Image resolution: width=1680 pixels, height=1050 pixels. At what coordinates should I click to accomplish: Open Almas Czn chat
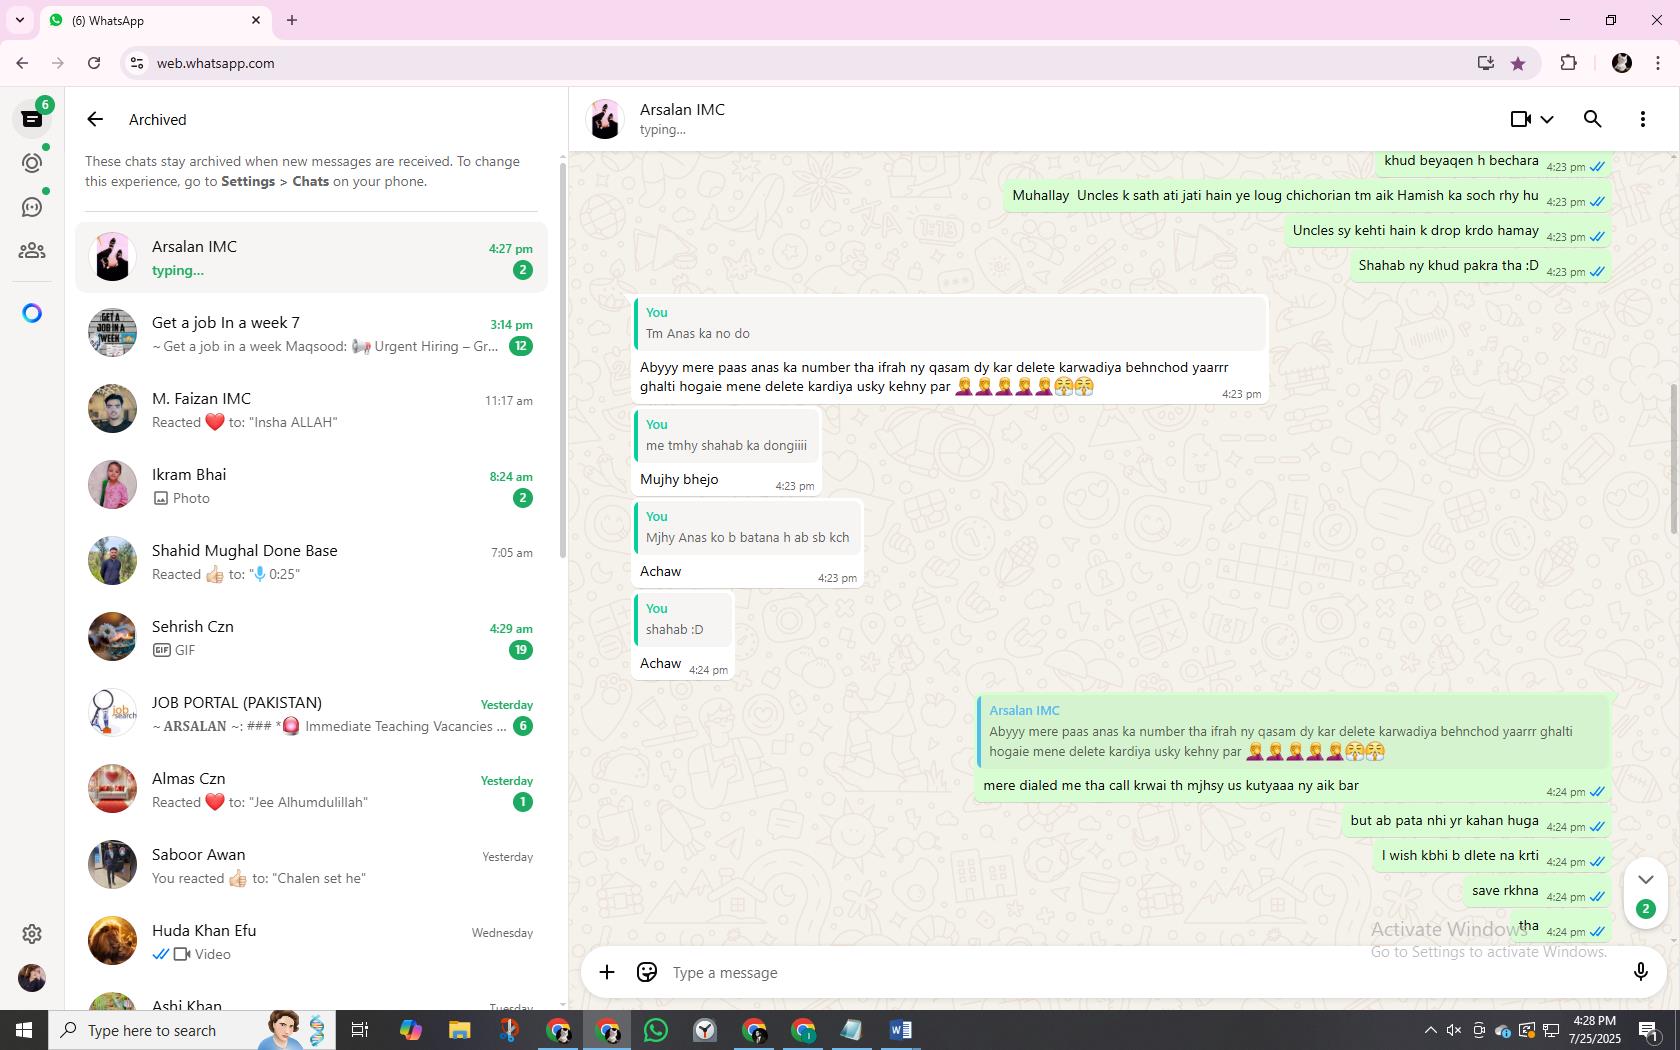tap(311, 790)
